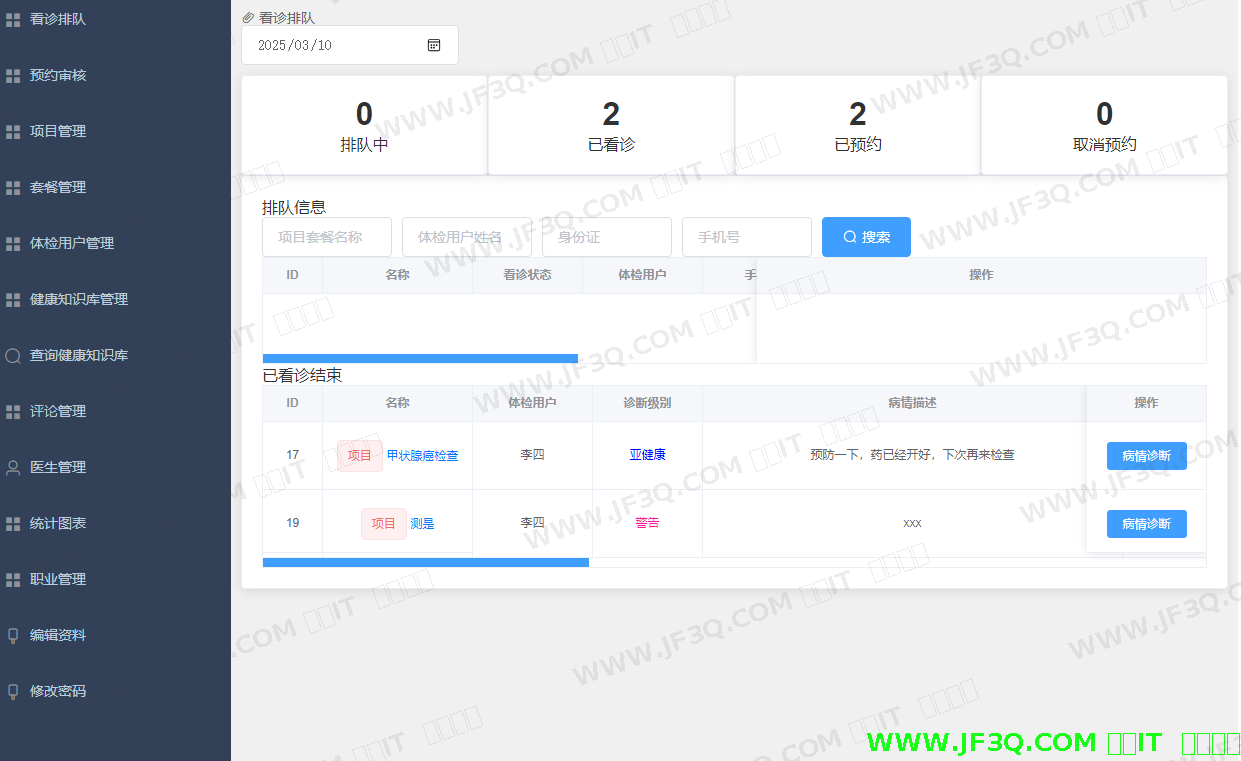Click the search icon beside 查询健康知识库
Image resolution: width=1241 pixels, height=761 pixels.
(x=13, y=355)
